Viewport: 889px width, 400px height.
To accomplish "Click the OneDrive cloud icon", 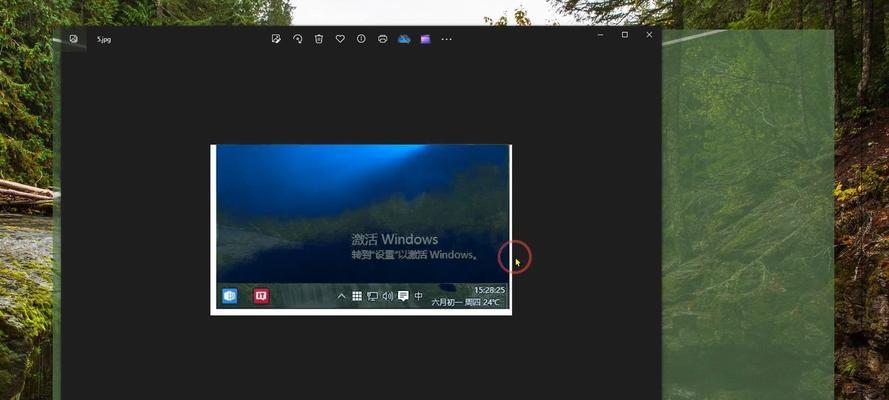I will click(x=404, y=39).
